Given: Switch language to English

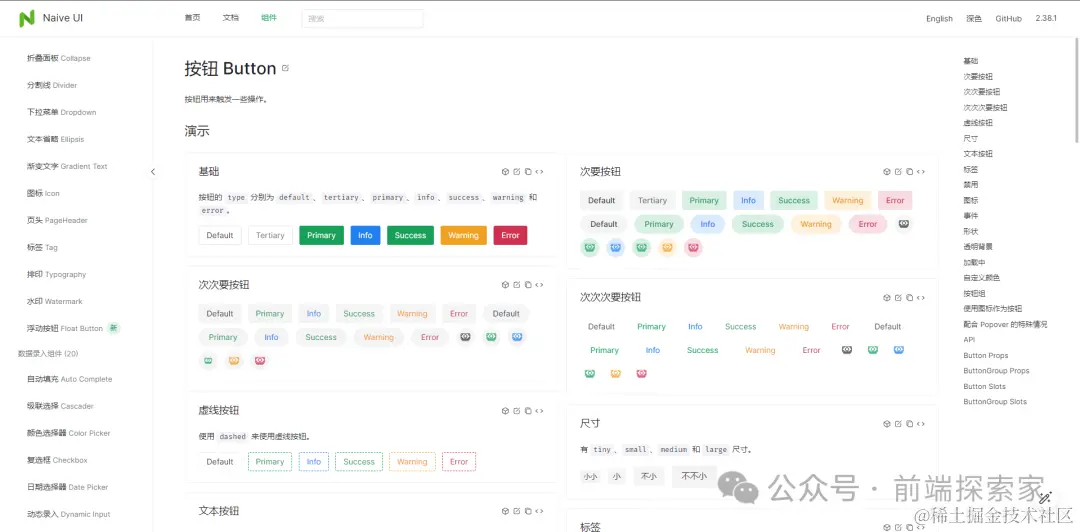Looking at the screenshot, I should 939,19.
